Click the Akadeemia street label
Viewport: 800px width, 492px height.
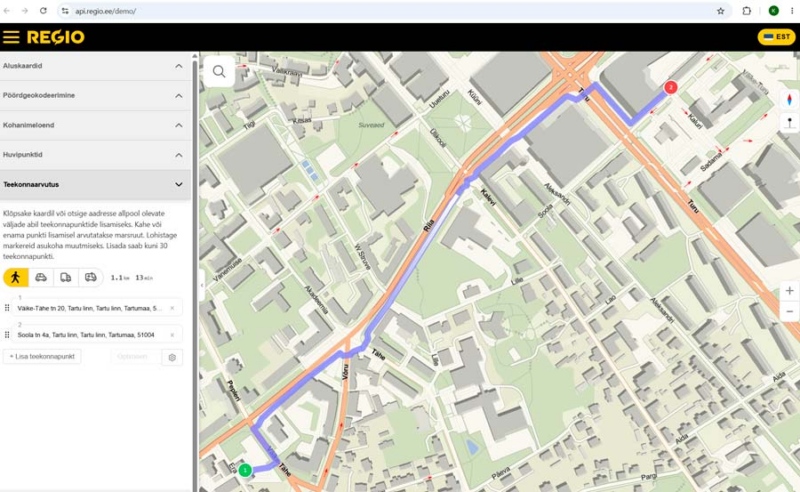(x=316, y=299)
